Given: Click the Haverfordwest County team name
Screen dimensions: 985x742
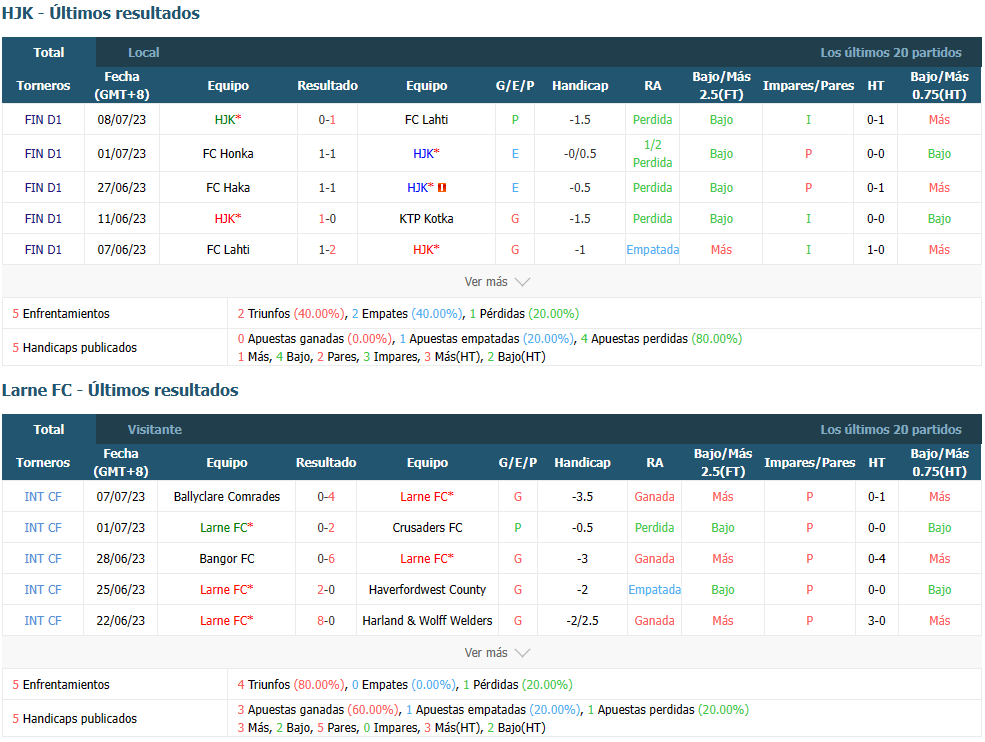Looking at the screenshot, I should point(427,590).
